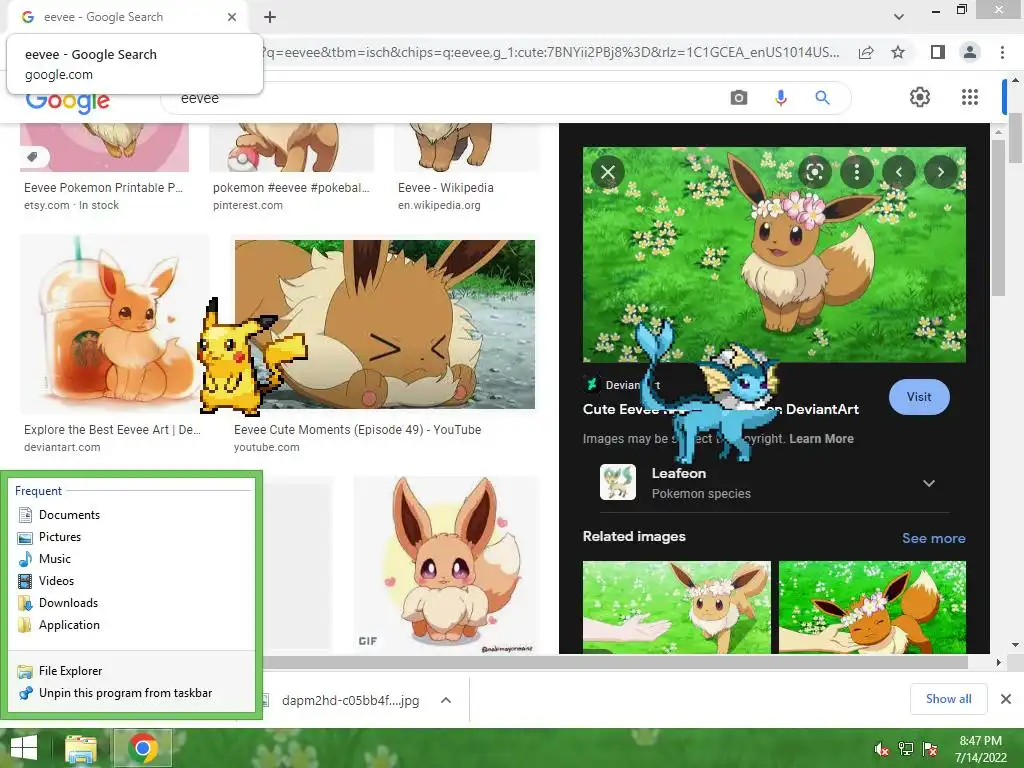Screen dimensions: 1024x768
Task: Open Chrome three-dot menu
Action: point(1002,52)
